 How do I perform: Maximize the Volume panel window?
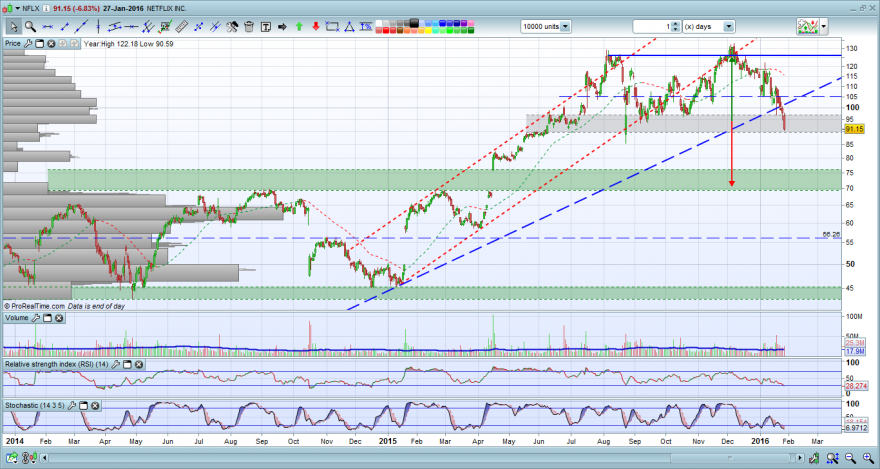(47, 318)
